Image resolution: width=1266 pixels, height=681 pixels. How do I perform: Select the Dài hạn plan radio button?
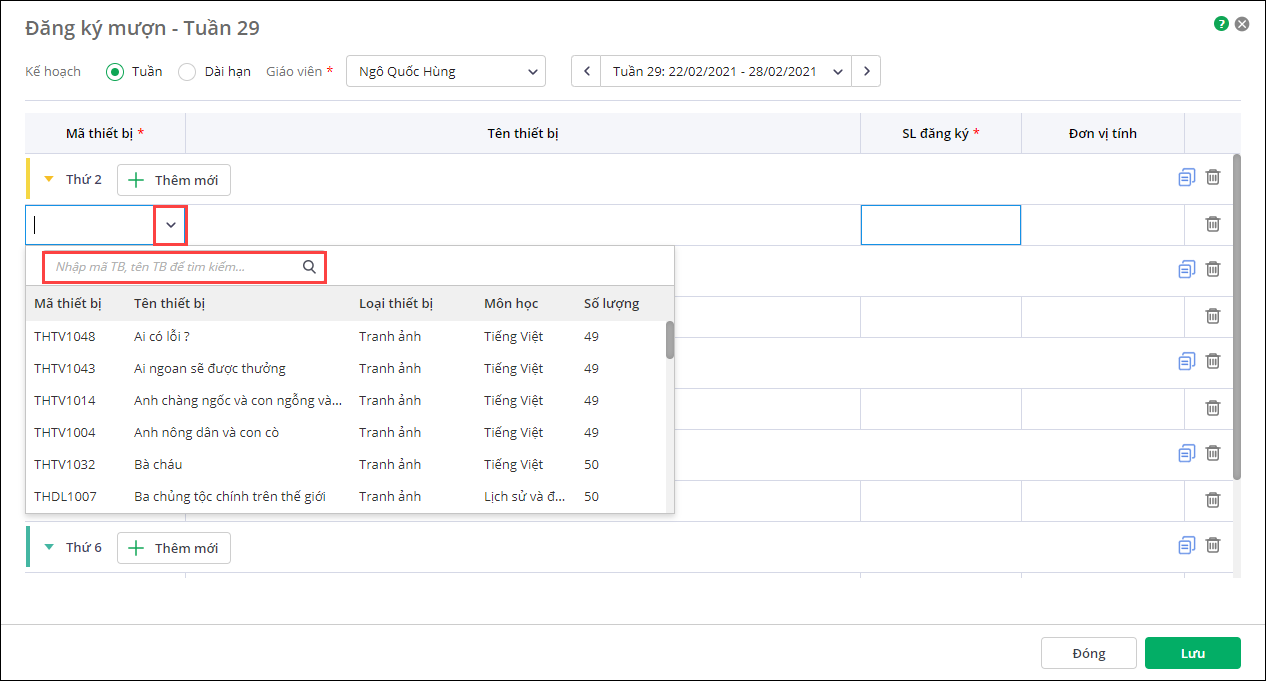coord(187,71)
